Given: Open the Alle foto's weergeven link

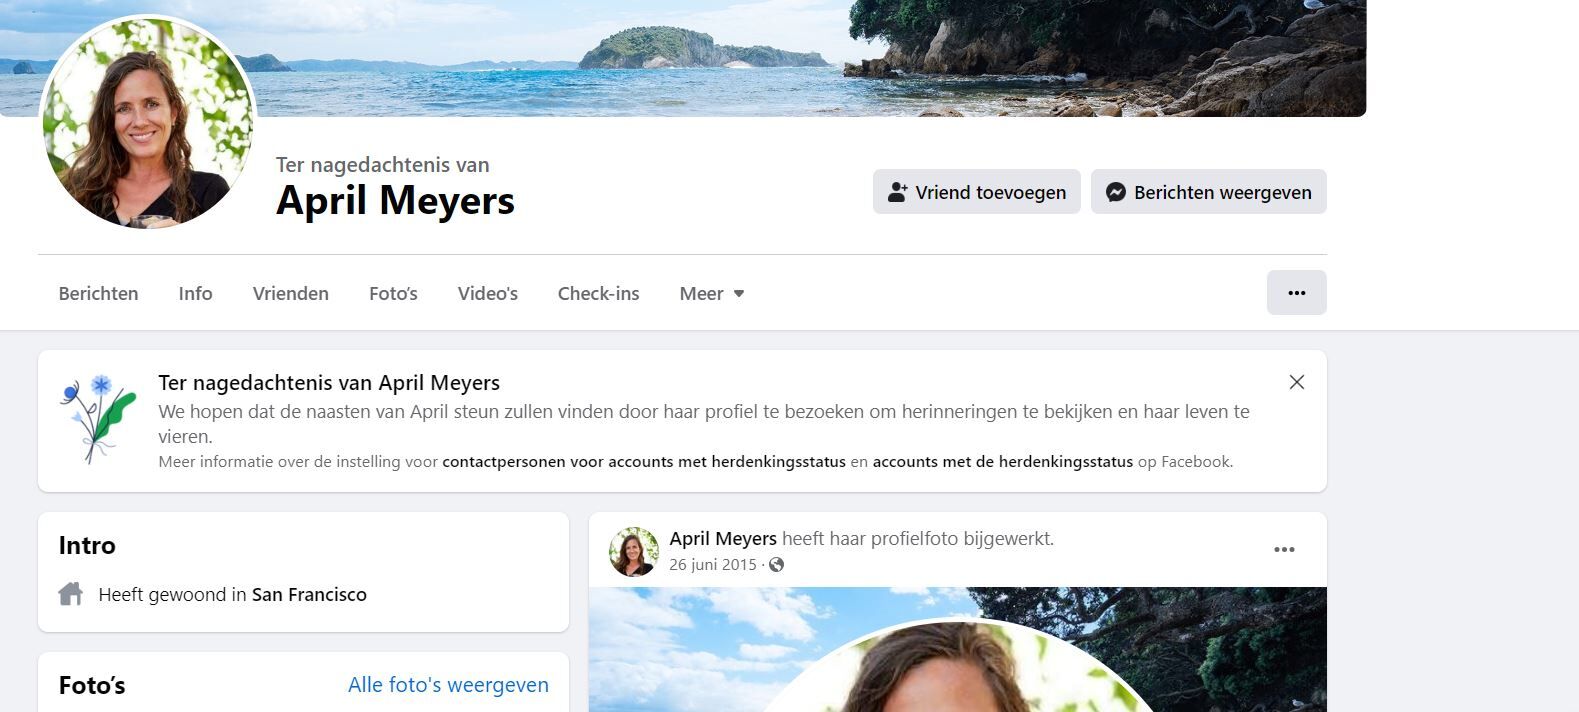Looking at the screenshot, I should pos(448,685).
